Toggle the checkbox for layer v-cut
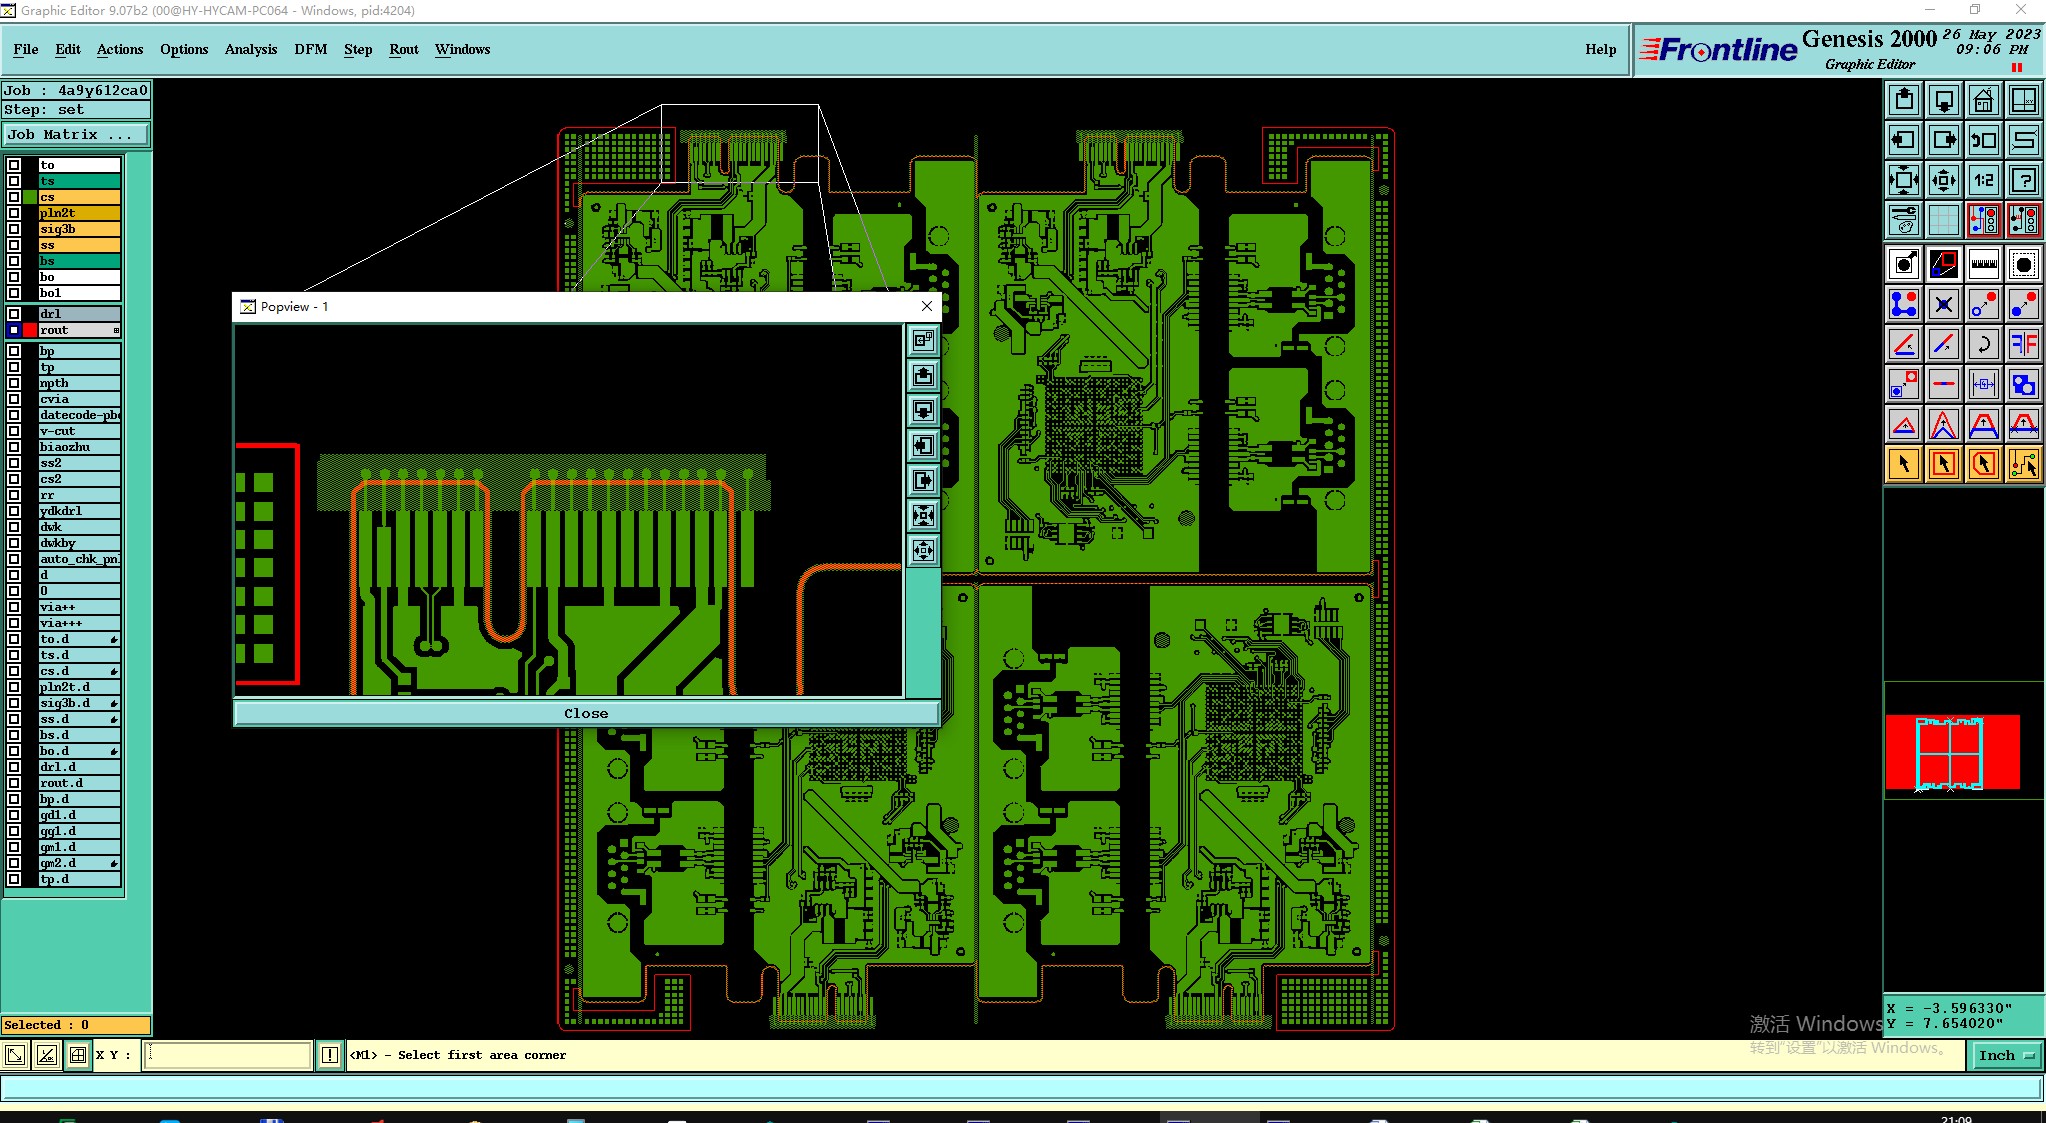 tap(14, 431)
